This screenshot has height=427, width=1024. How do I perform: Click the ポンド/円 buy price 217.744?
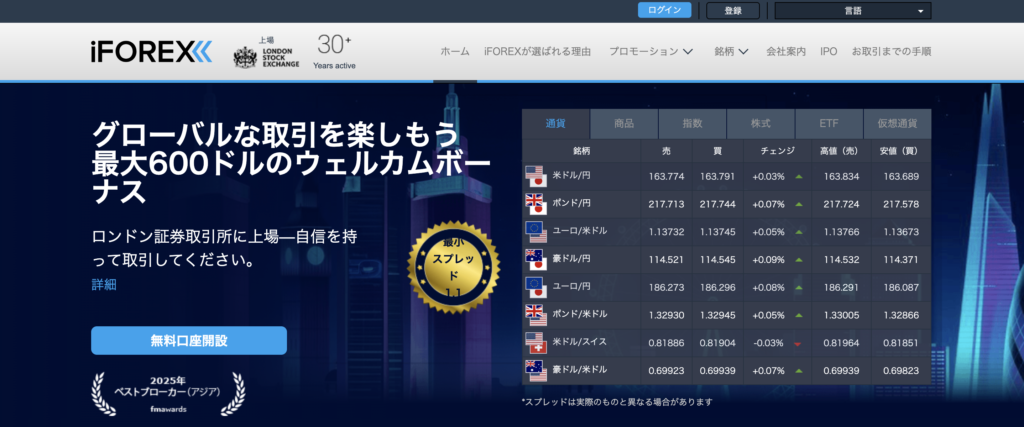click(718, 204)
